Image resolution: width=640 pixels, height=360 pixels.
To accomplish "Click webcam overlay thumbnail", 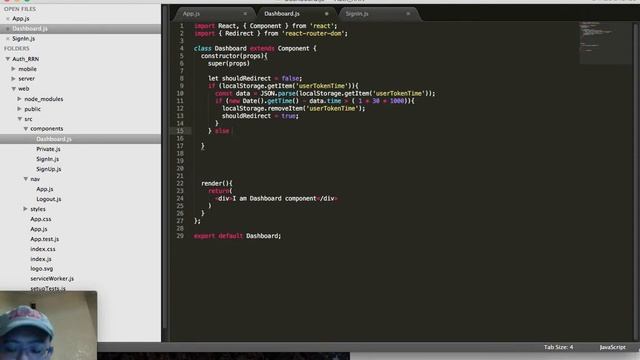I will (x=48, y=325).
